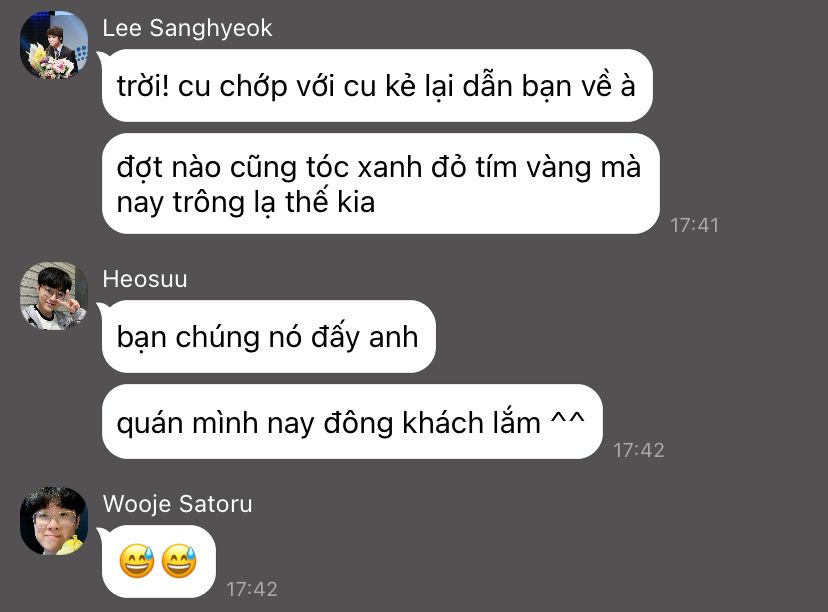Select the message starting with 'trời! cu chớp'
This screenshot has height=612, width=828.
coord(377,86)
